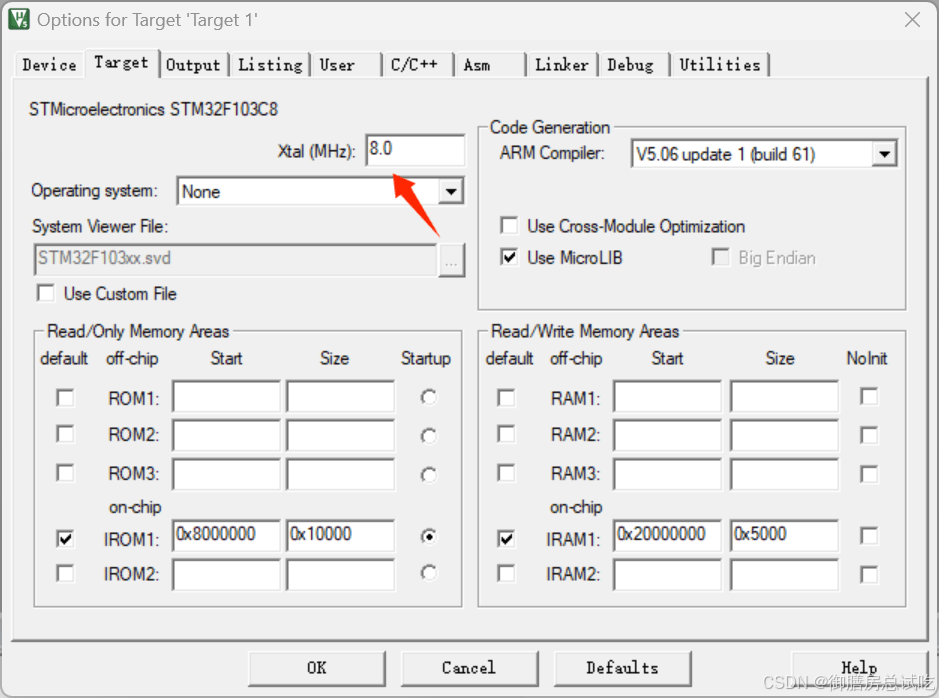The width and height of the screenshot is (939, 698).
Task: Click the Defaults button
Action: pos(622,668)
